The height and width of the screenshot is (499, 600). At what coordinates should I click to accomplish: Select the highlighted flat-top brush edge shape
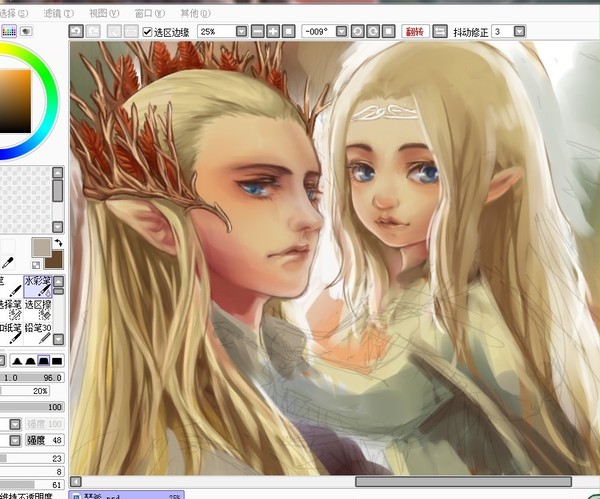(44, 360)
